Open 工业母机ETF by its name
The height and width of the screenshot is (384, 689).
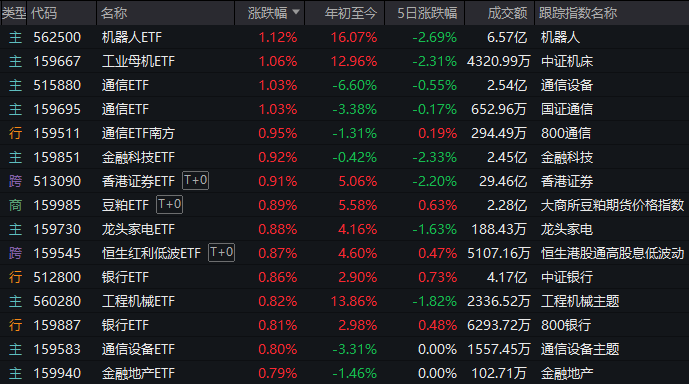coord(138,61)
